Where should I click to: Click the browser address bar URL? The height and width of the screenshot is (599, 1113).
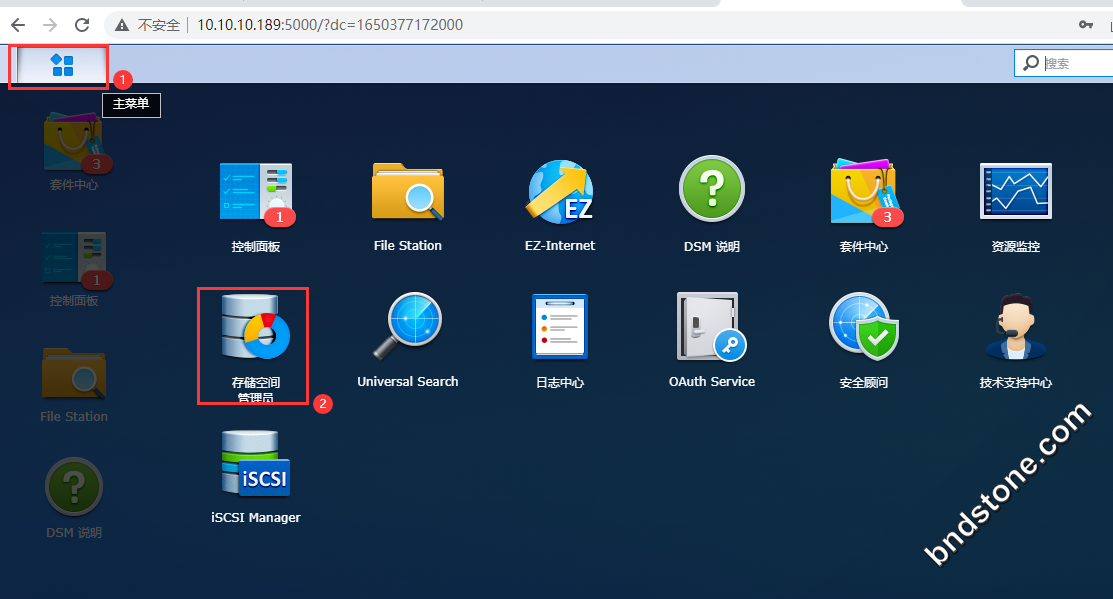point(329,25)
